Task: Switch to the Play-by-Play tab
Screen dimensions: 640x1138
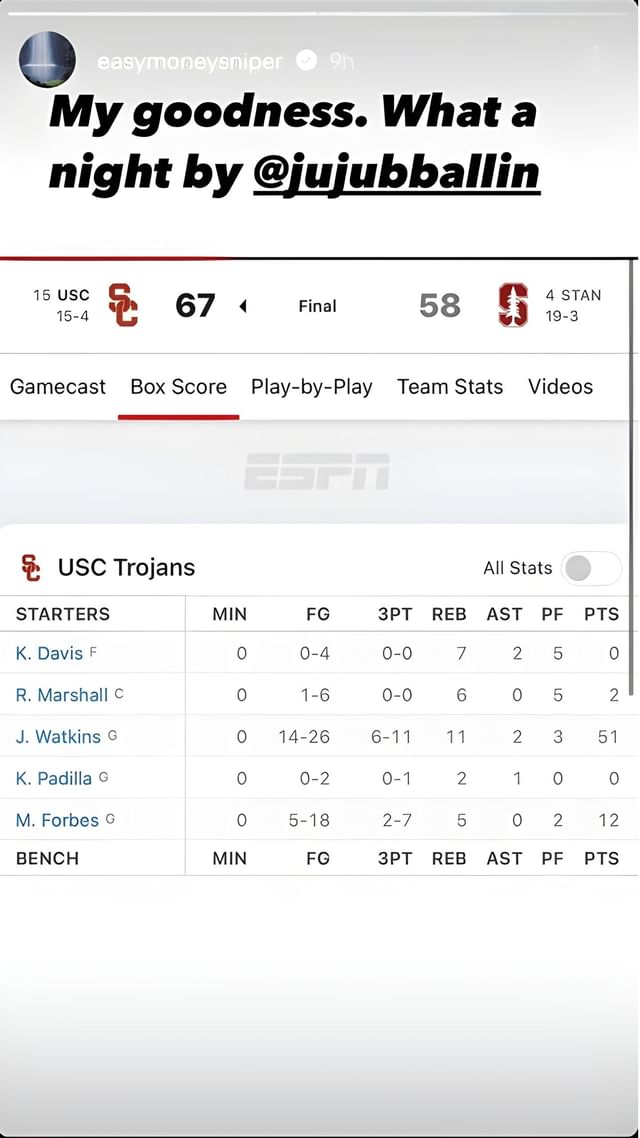Action: pos(312,387)
